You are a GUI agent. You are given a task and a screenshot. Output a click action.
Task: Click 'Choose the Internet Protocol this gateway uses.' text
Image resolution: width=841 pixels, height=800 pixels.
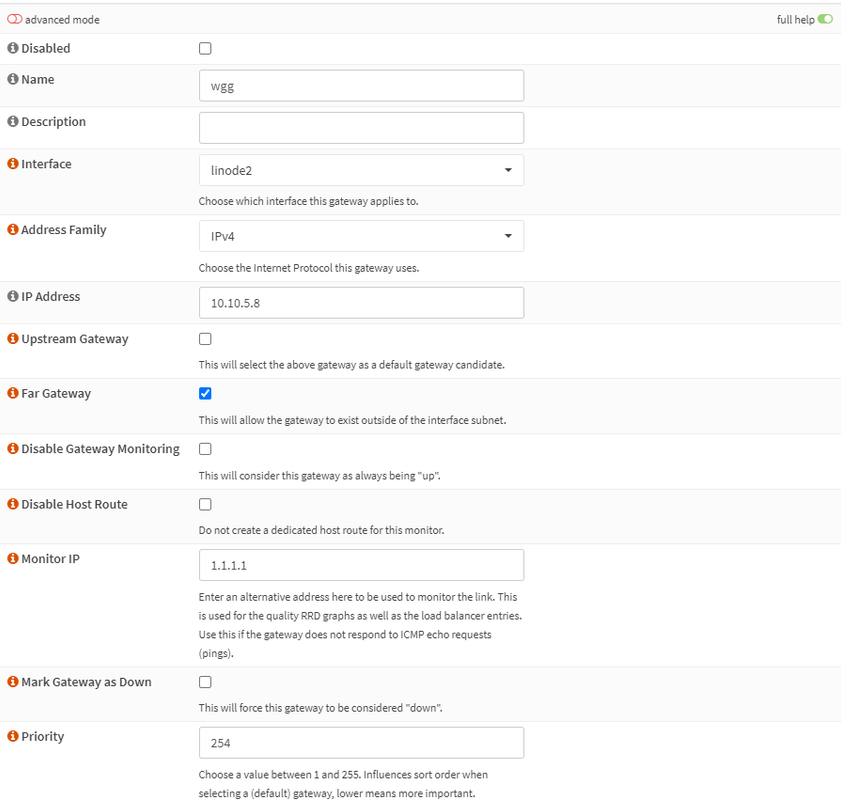(x=309, y=268)
